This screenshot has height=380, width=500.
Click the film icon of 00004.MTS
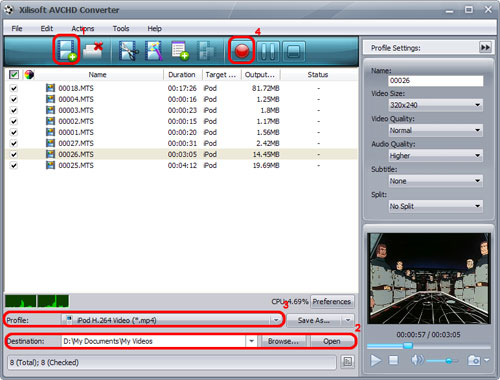[50, 99]
